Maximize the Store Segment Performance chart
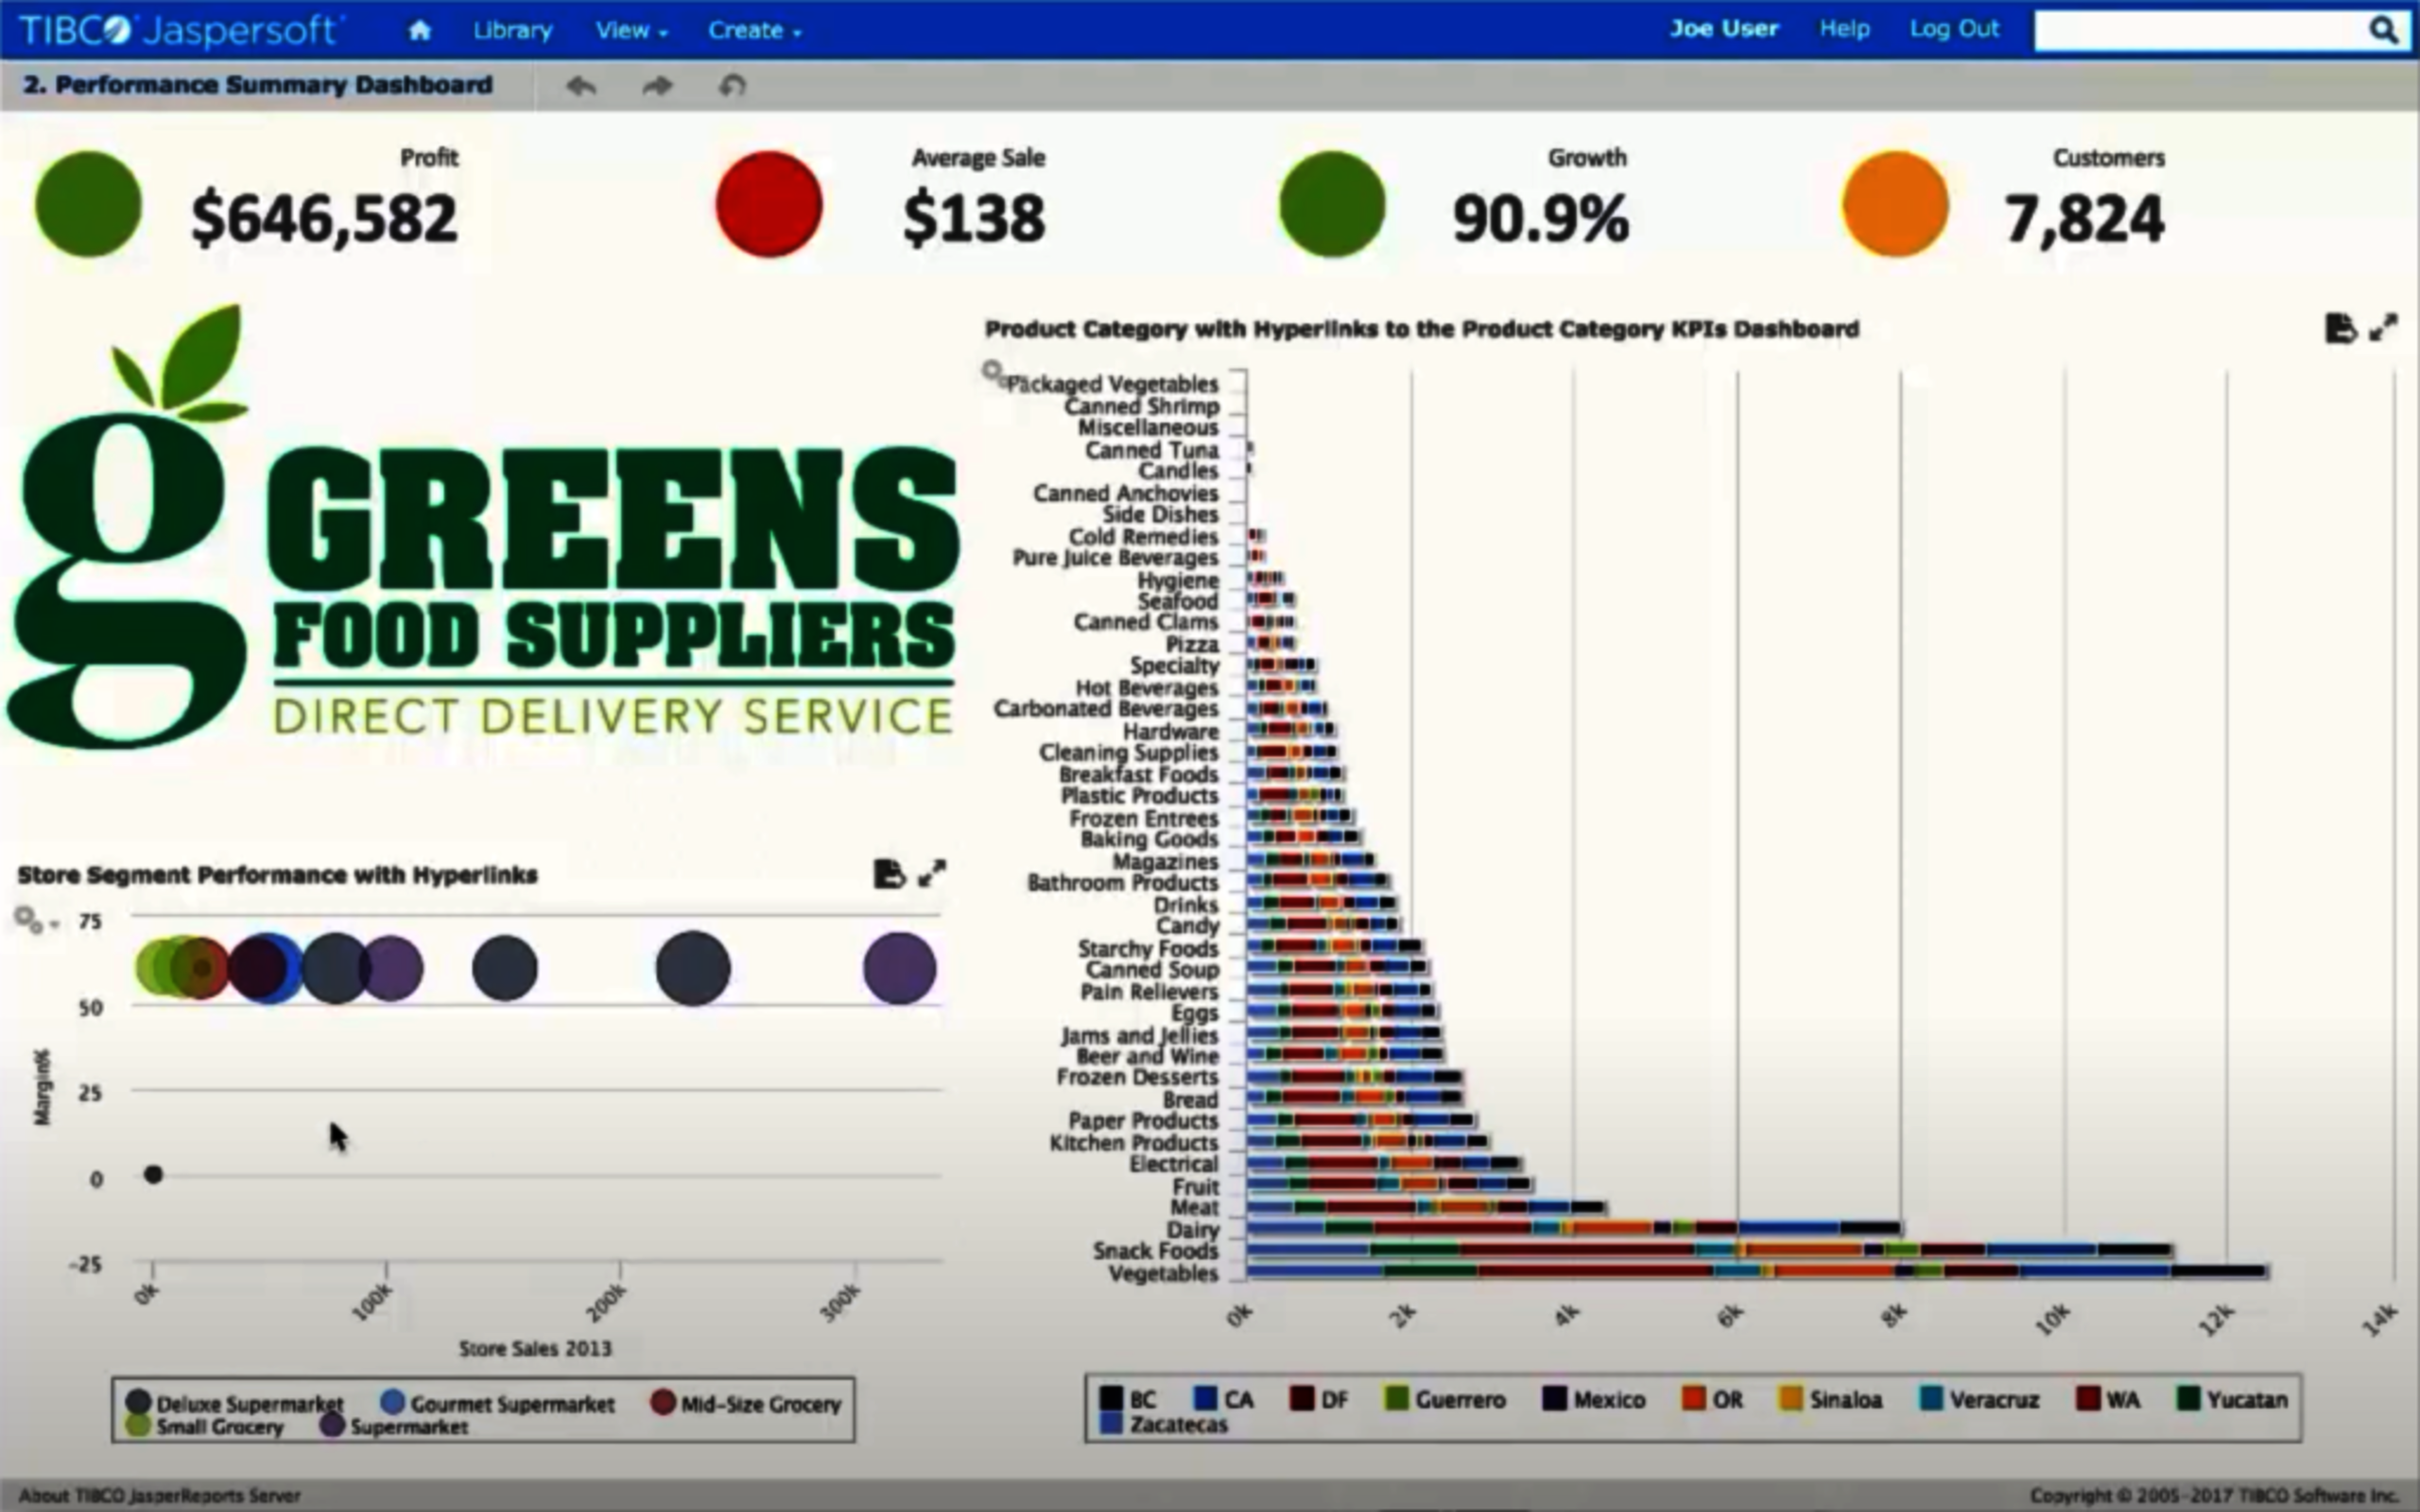2420x1512 pixels. [932, 874]
